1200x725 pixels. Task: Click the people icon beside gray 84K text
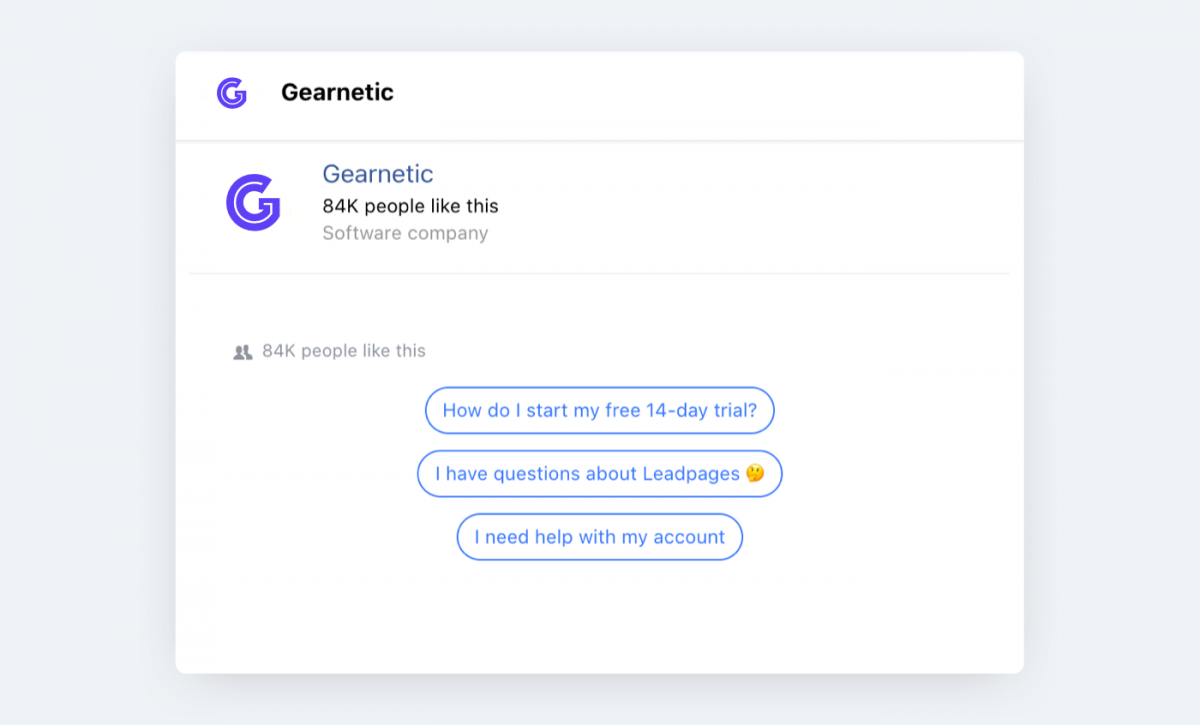(x=242, y=352)
